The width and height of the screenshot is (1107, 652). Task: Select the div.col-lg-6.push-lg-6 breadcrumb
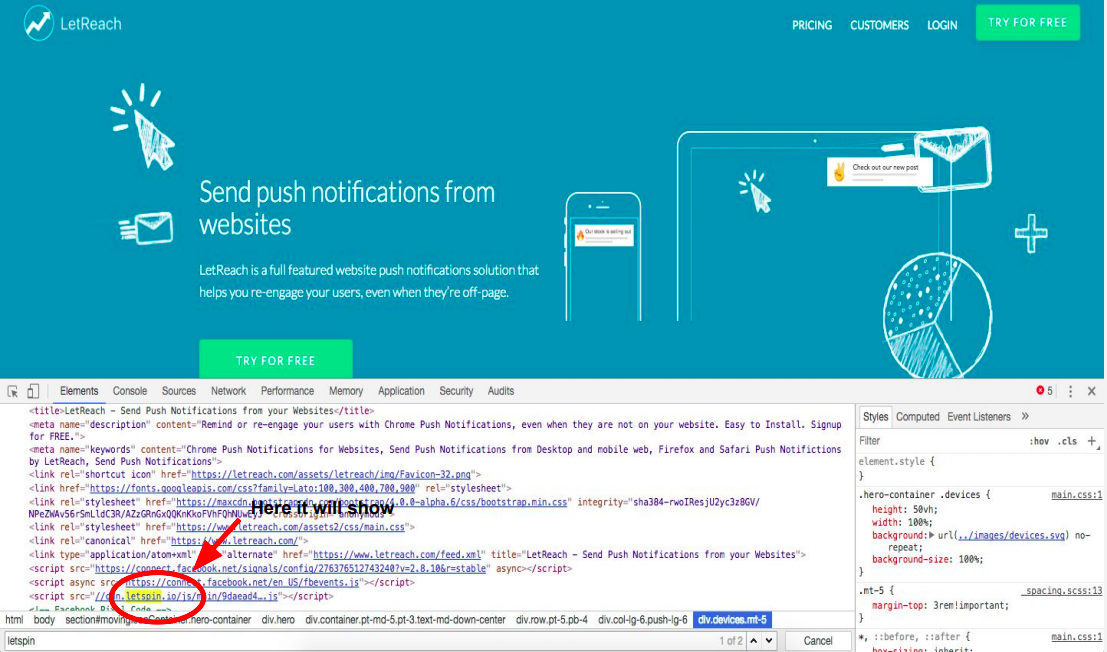(x=642, y=620)
